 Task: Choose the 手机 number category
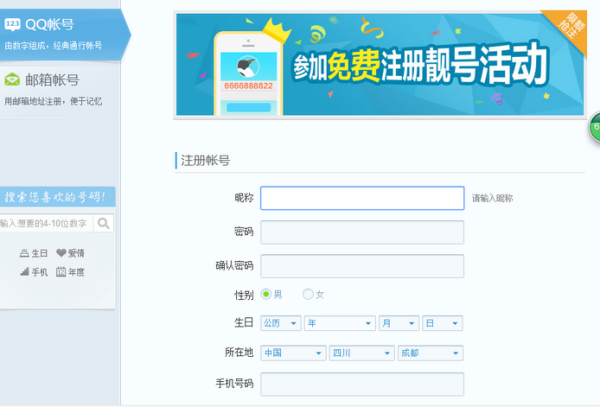[x=34, y=272]
